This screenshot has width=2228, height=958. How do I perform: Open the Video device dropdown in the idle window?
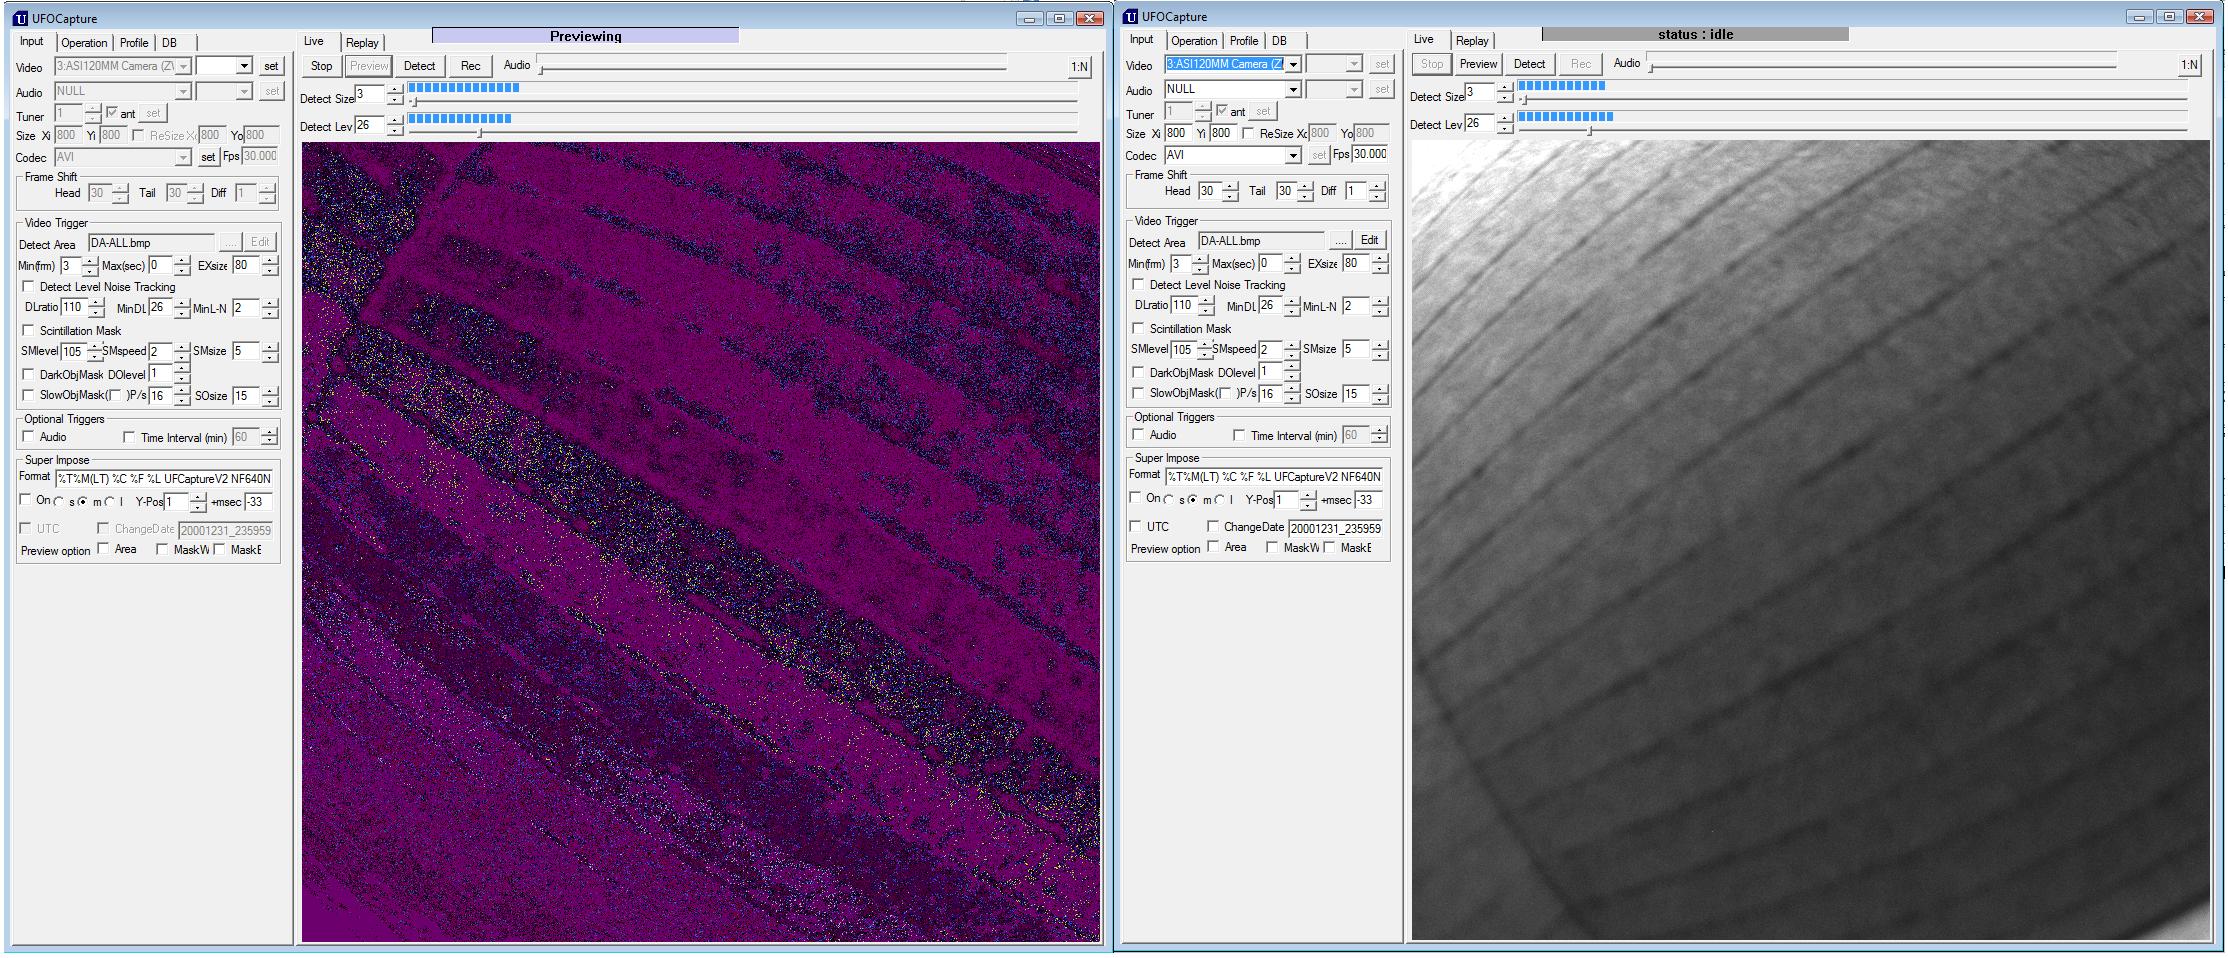pyautogui.click(x=1293, y=64)
